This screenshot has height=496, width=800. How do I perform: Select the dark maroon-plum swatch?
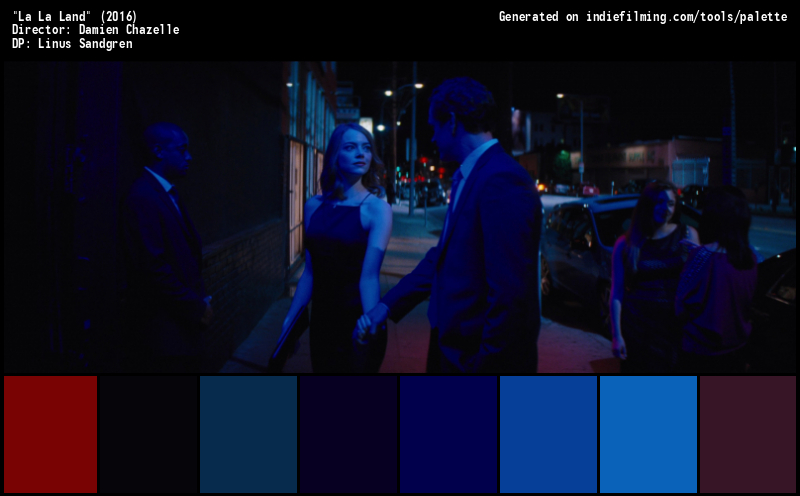point(748,434)
